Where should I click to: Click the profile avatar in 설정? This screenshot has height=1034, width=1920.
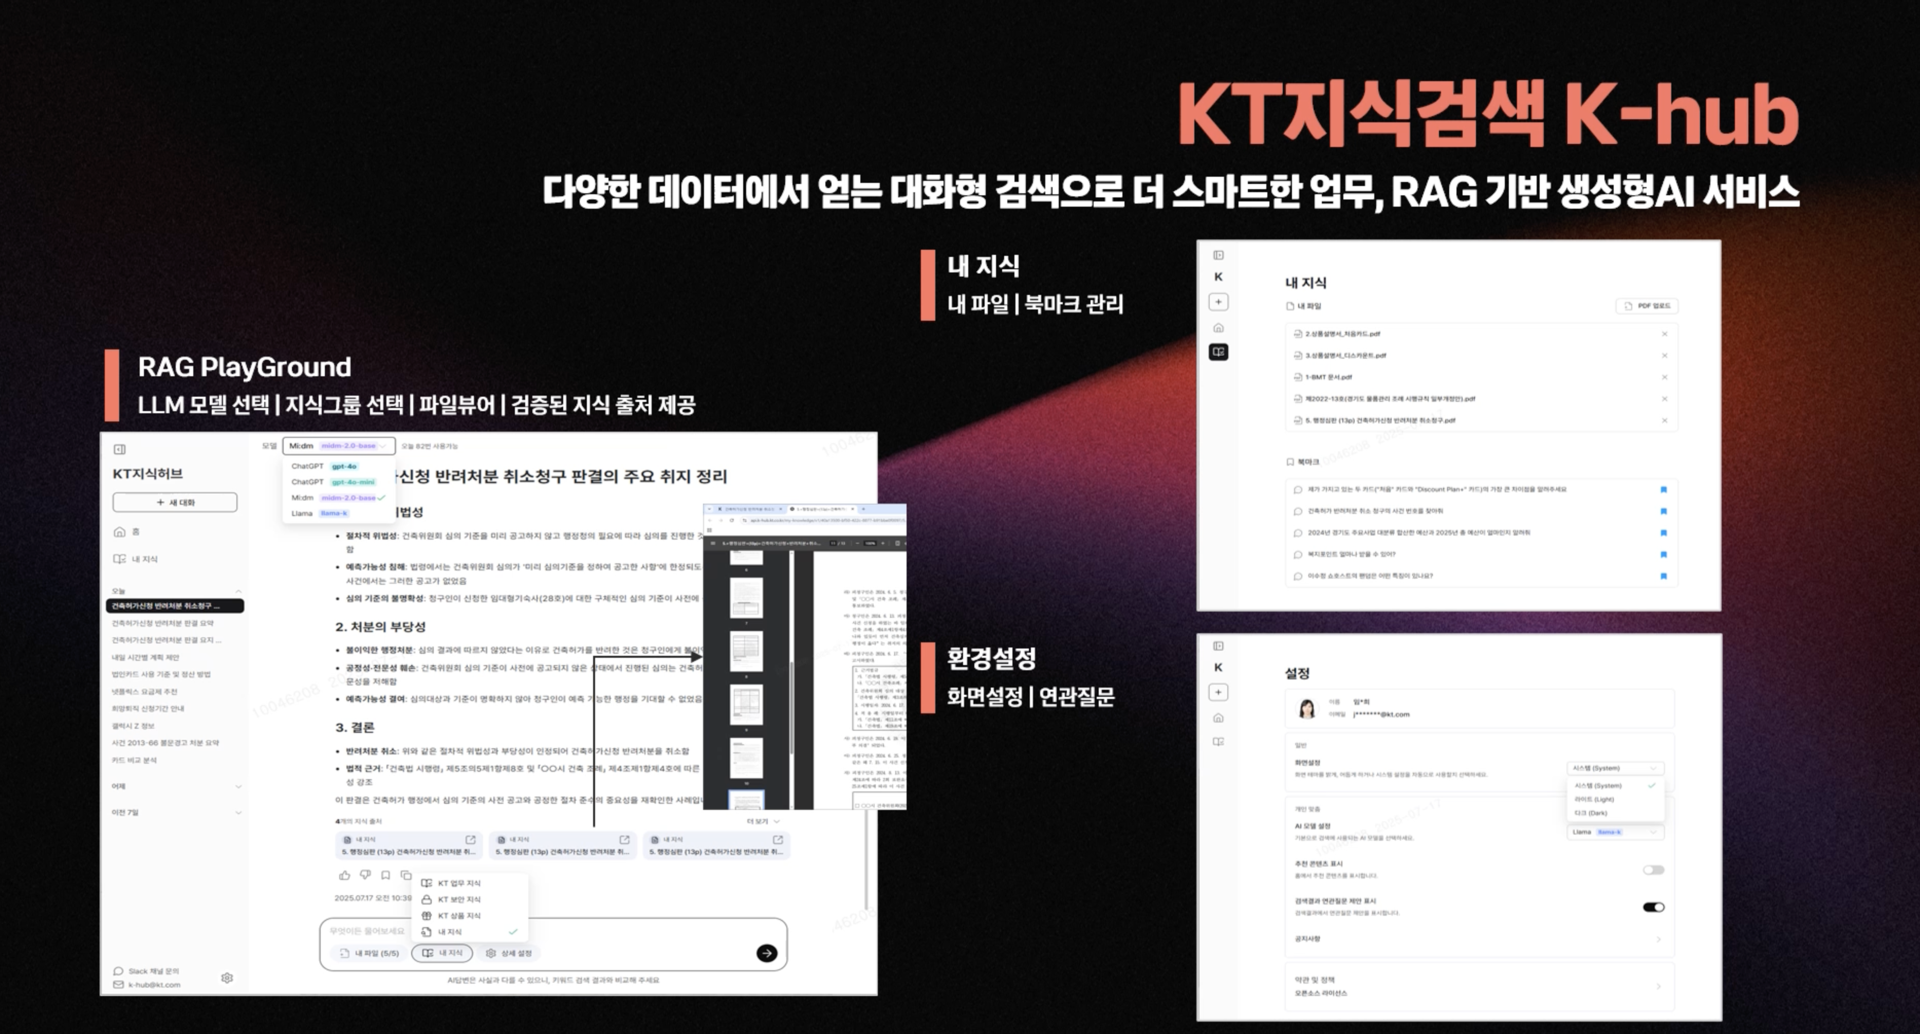[1306, 709]
